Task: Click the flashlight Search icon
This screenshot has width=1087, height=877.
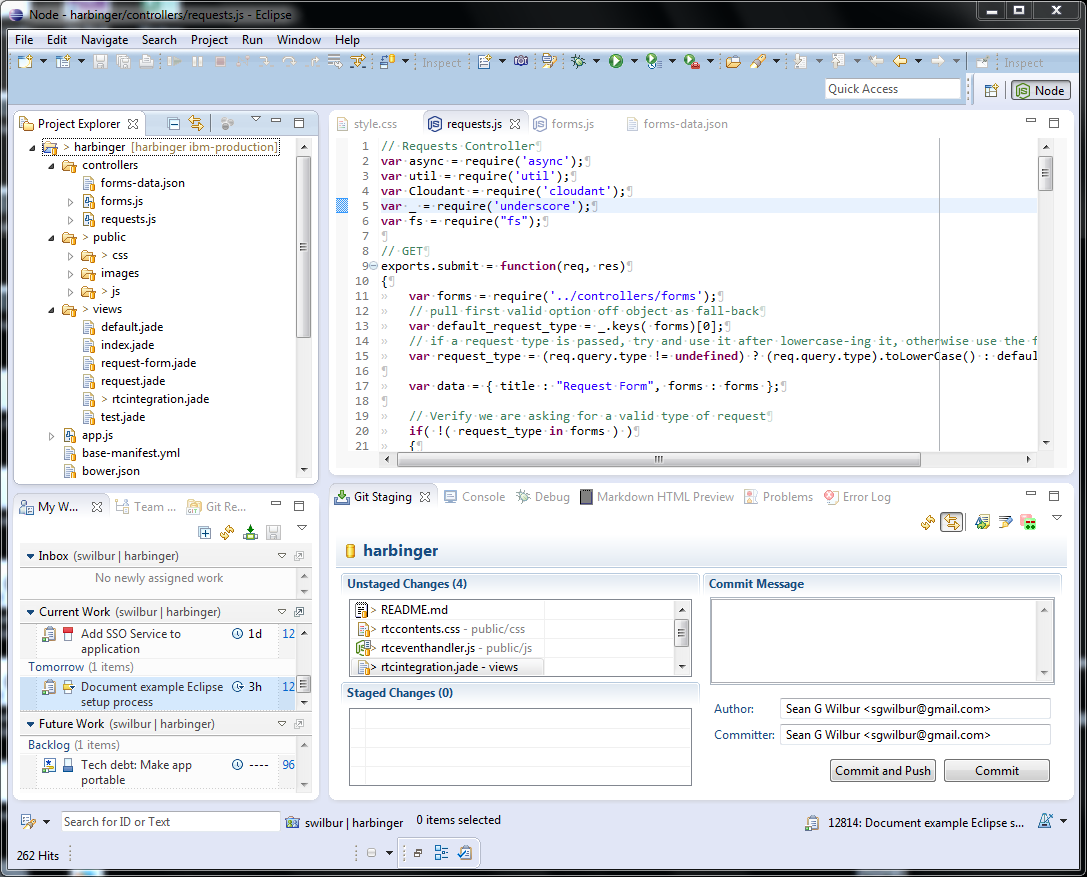Action: [x=758, y=62]
